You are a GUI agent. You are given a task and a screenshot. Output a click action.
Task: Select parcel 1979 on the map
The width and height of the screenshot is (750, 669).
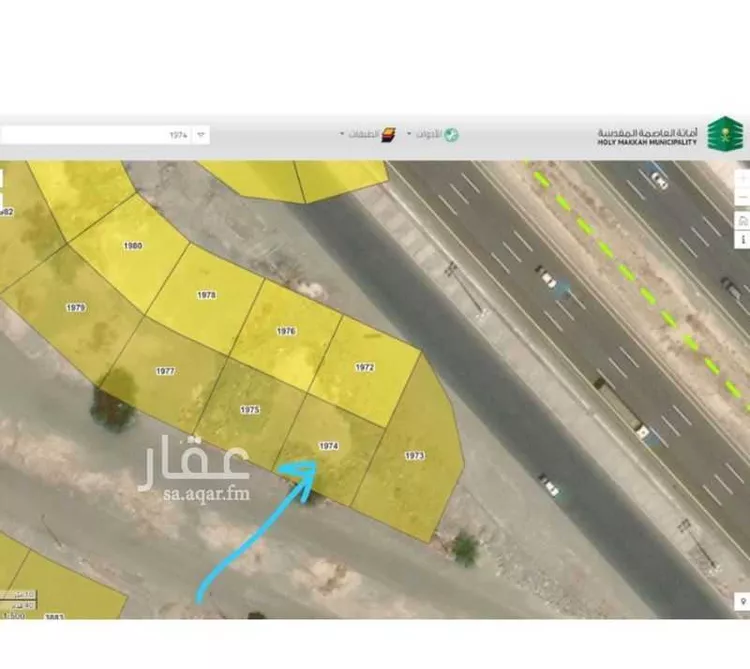tap(75, 308)
